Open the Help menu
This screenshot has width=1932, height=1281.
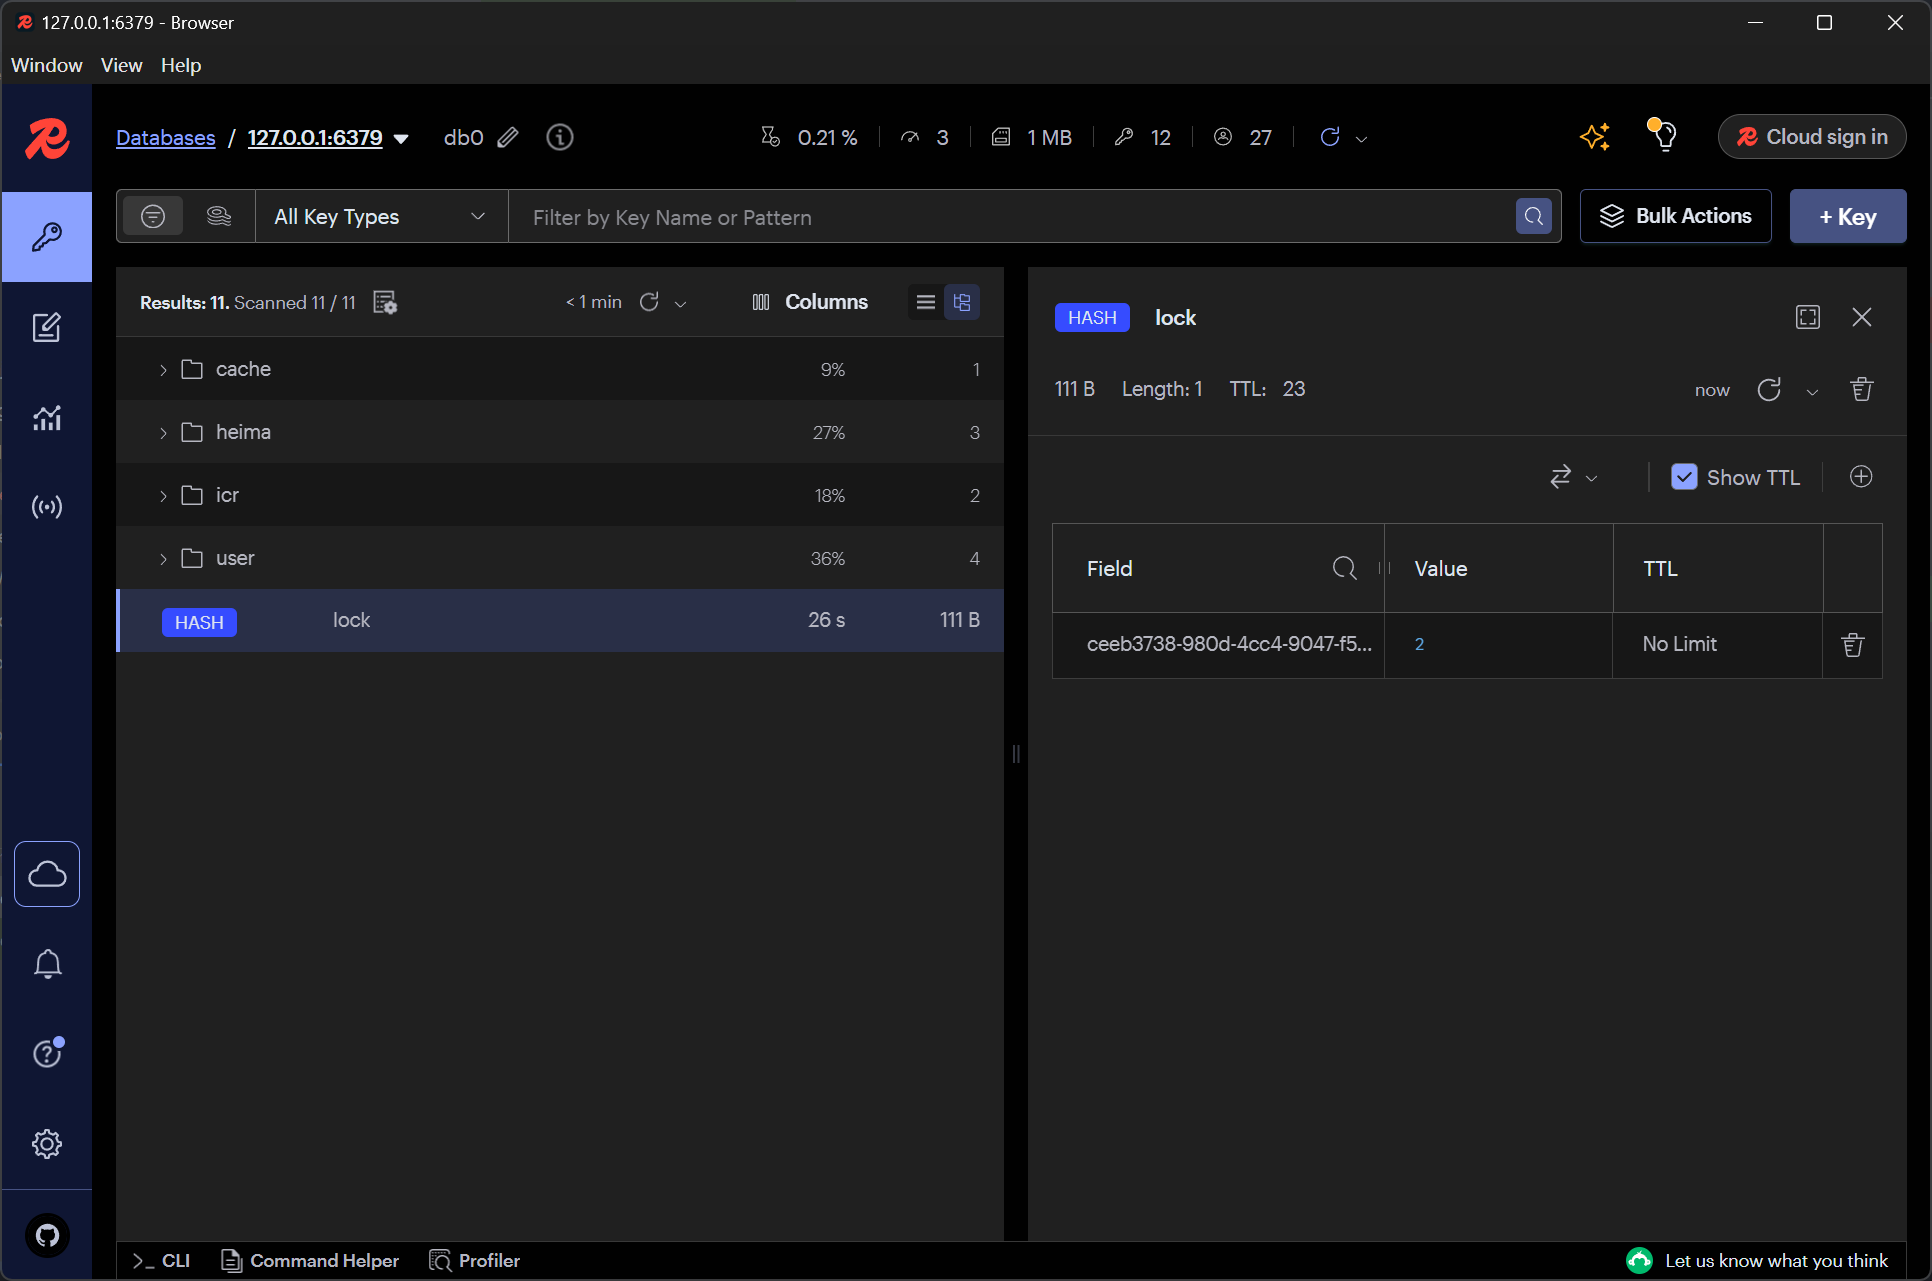[x=181, y=65]
